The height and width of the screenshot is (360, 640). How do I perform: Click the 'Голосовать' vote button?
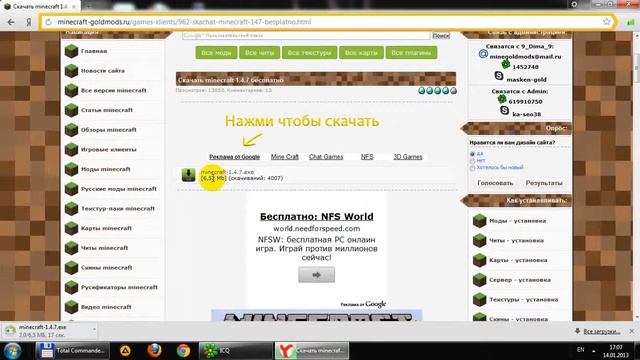click(495, 183)
